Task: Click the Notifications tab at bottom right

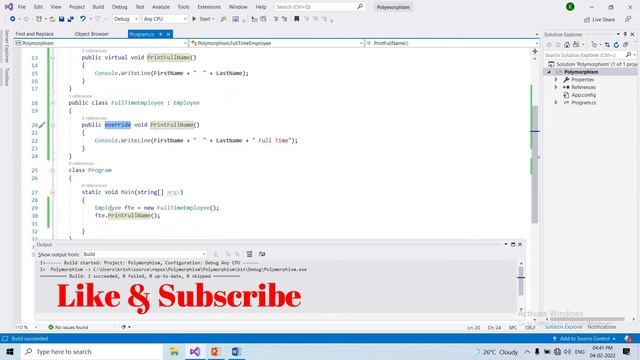Action: [x=602, y=327]
